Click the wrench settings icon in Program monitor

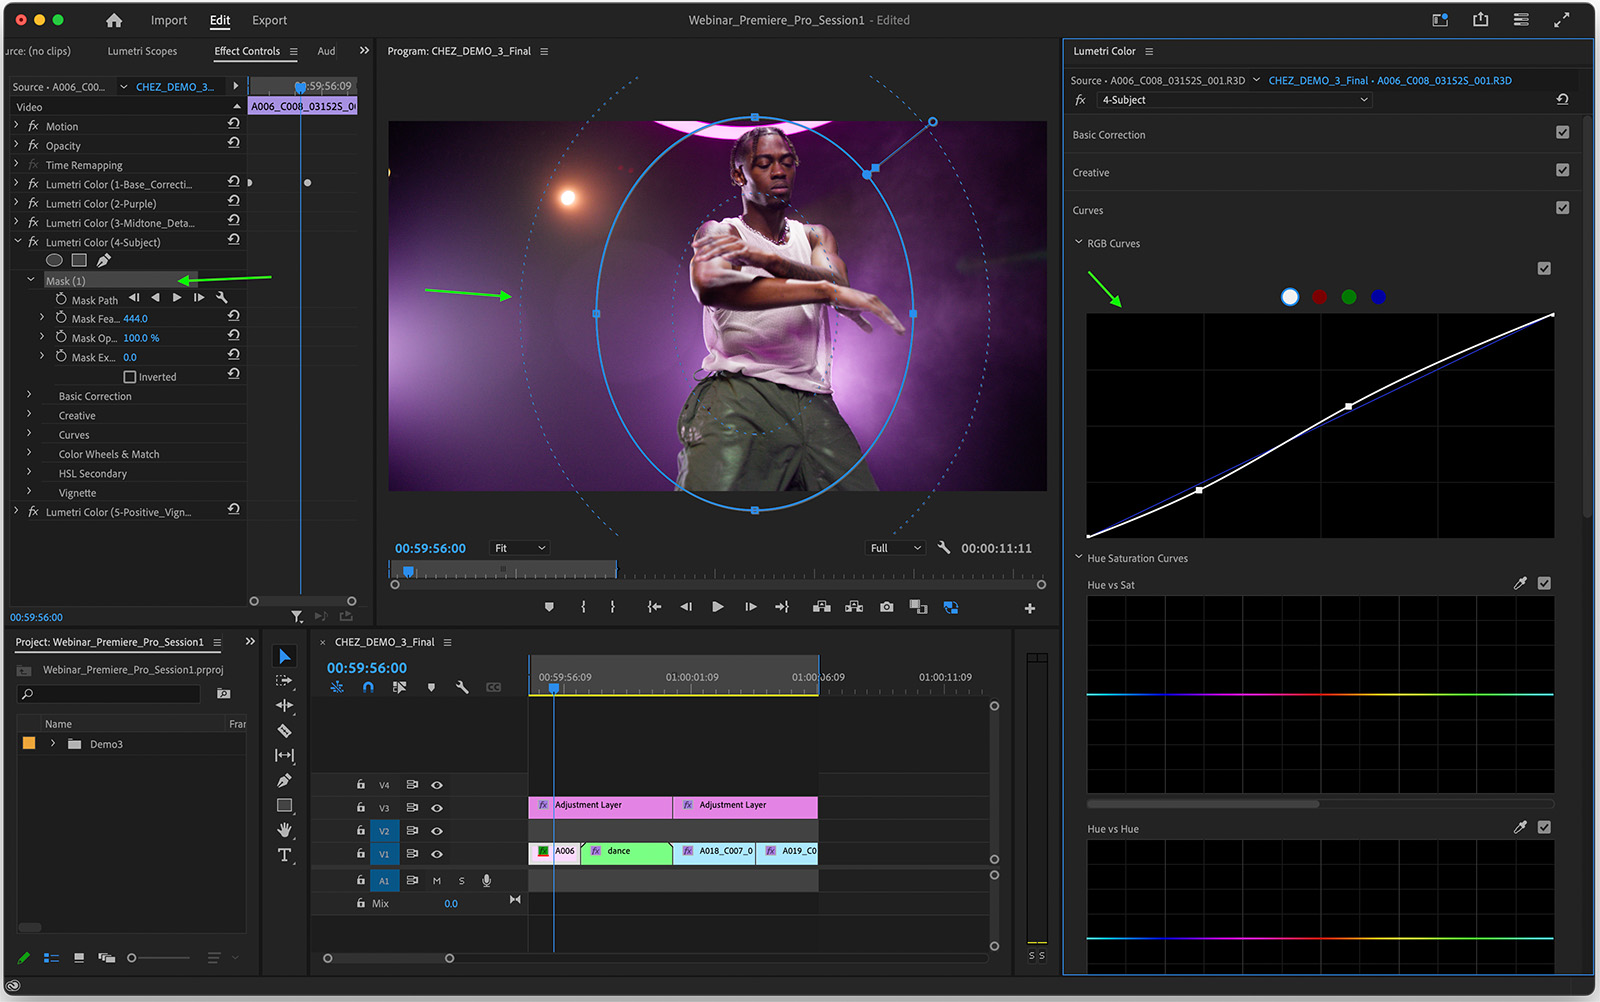click(943, 547)
